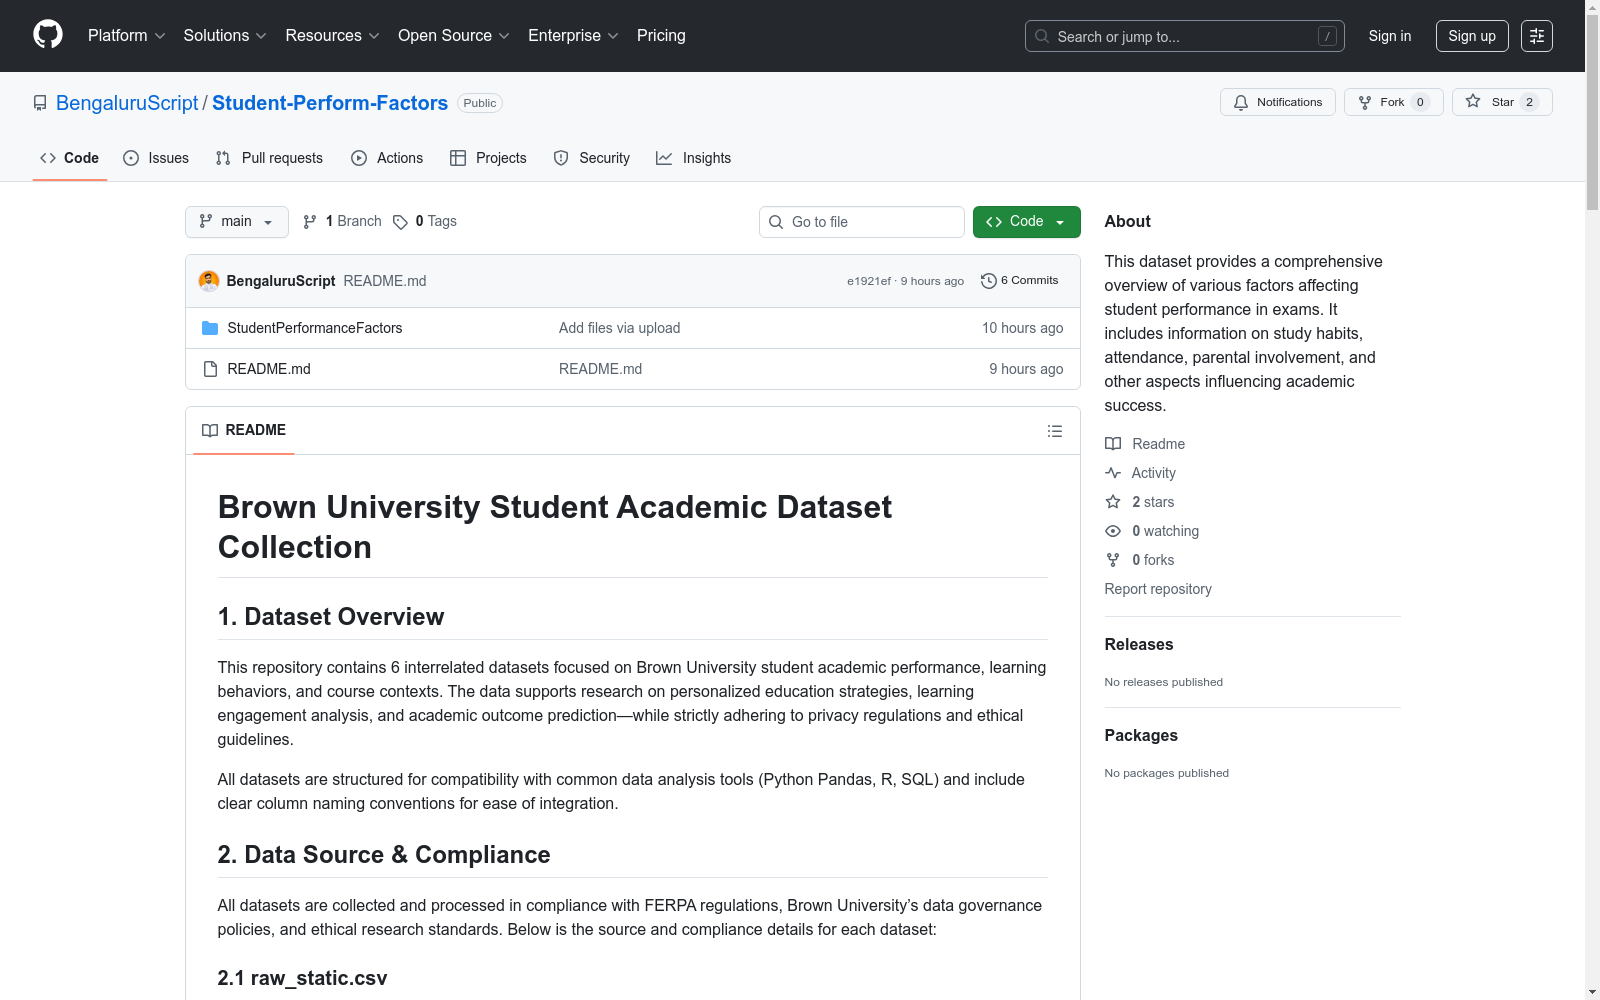
Task: Star this repository
Action: [1502, 102]
